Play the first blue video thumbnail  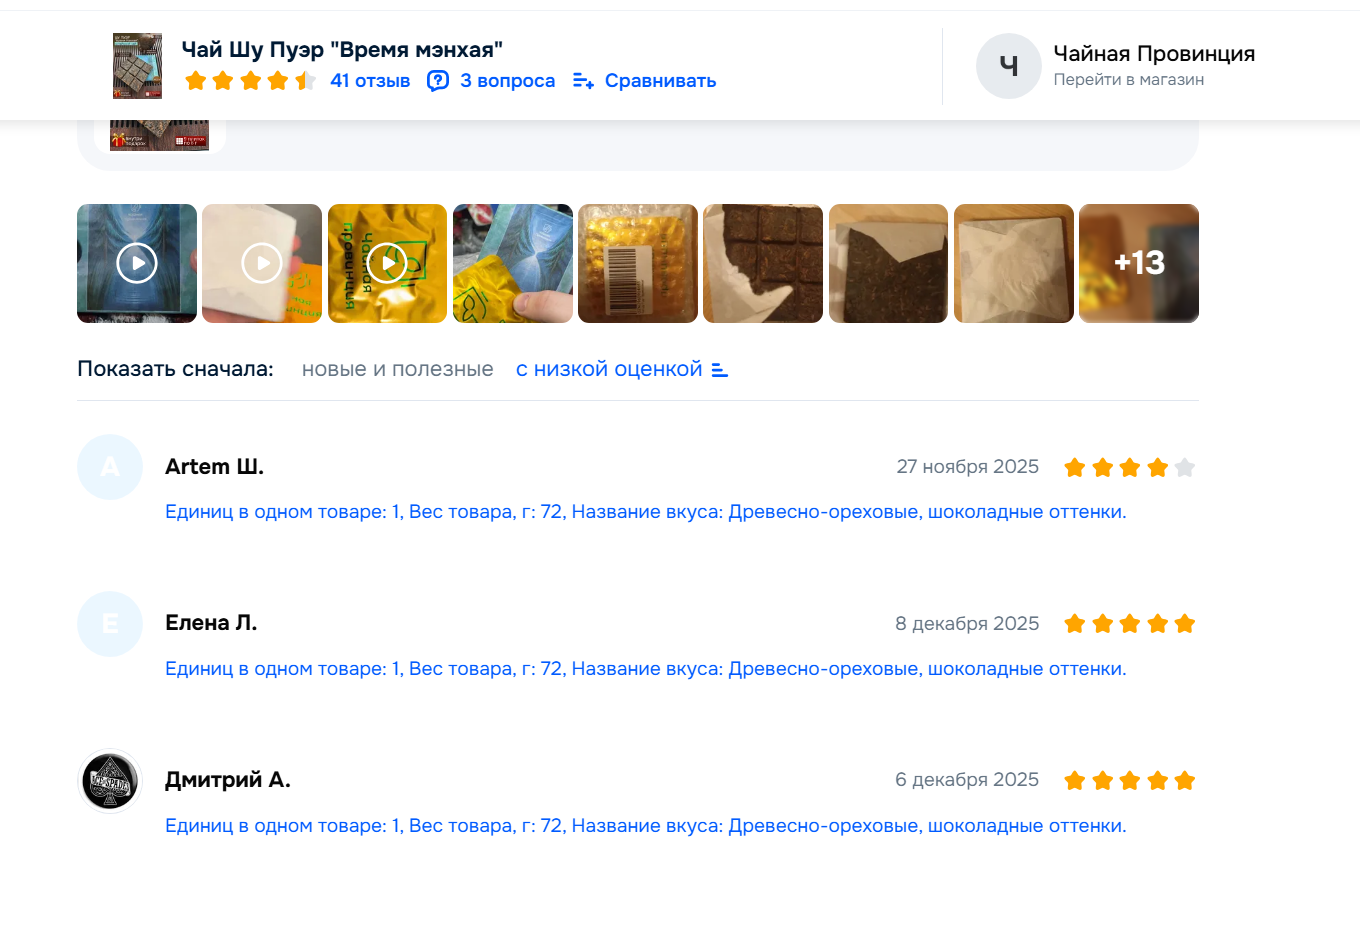pos(137,263)
